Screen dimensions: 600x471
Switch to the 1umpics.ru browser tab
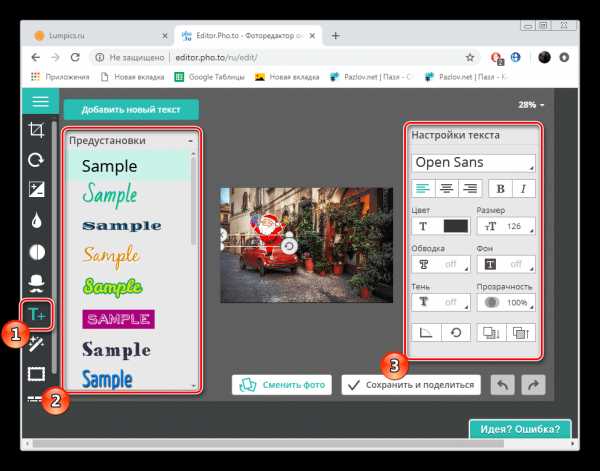pyautogui.click(x=98, y=36)
